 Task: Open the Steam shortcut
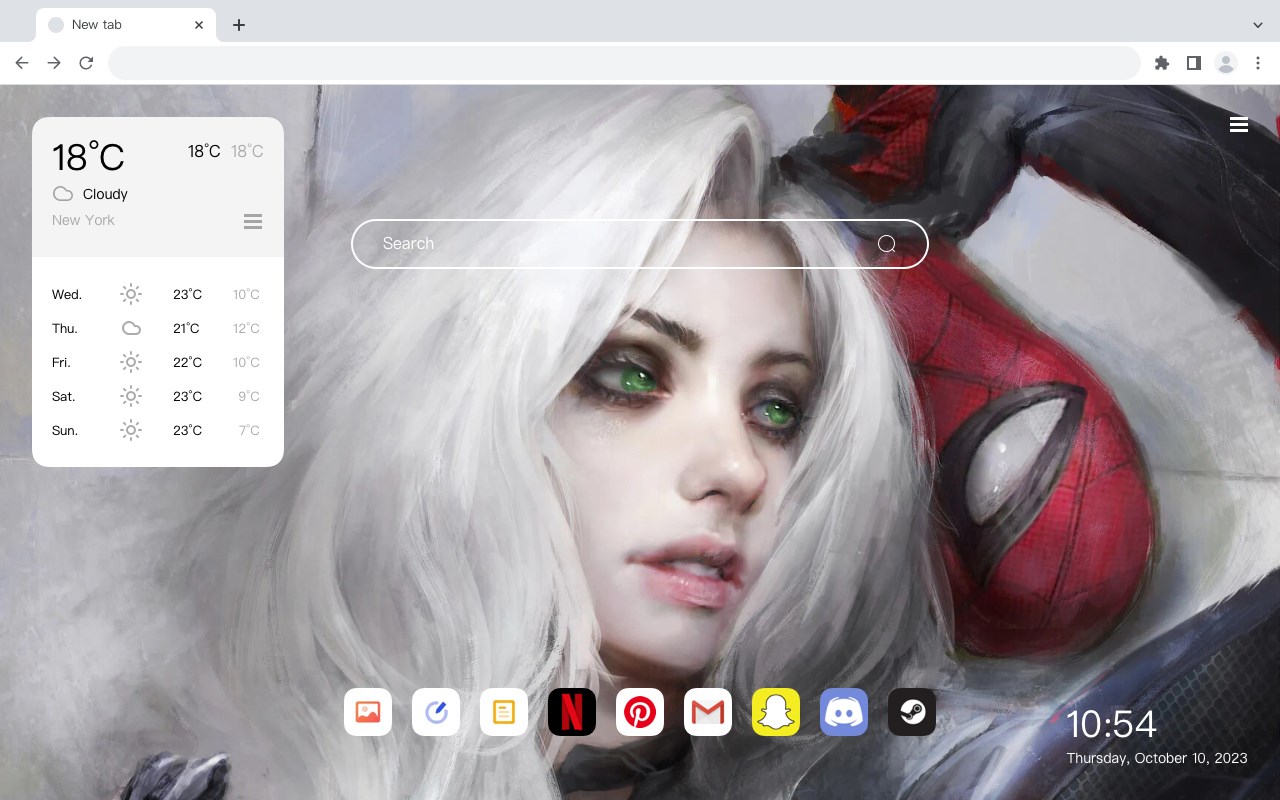pos(912,712)
